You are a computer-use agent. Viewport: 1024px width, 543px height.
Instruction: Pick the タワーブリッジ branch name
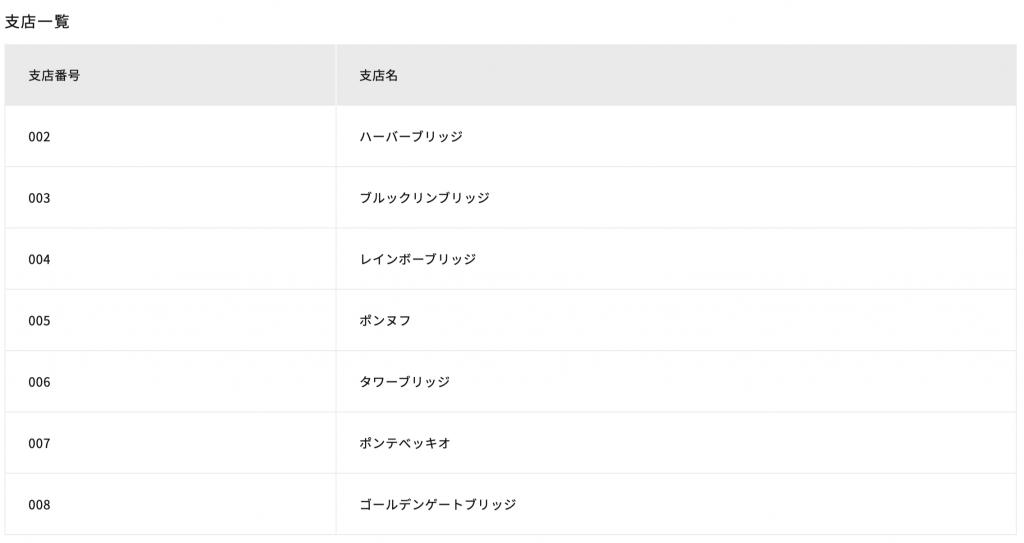[404, 382]
